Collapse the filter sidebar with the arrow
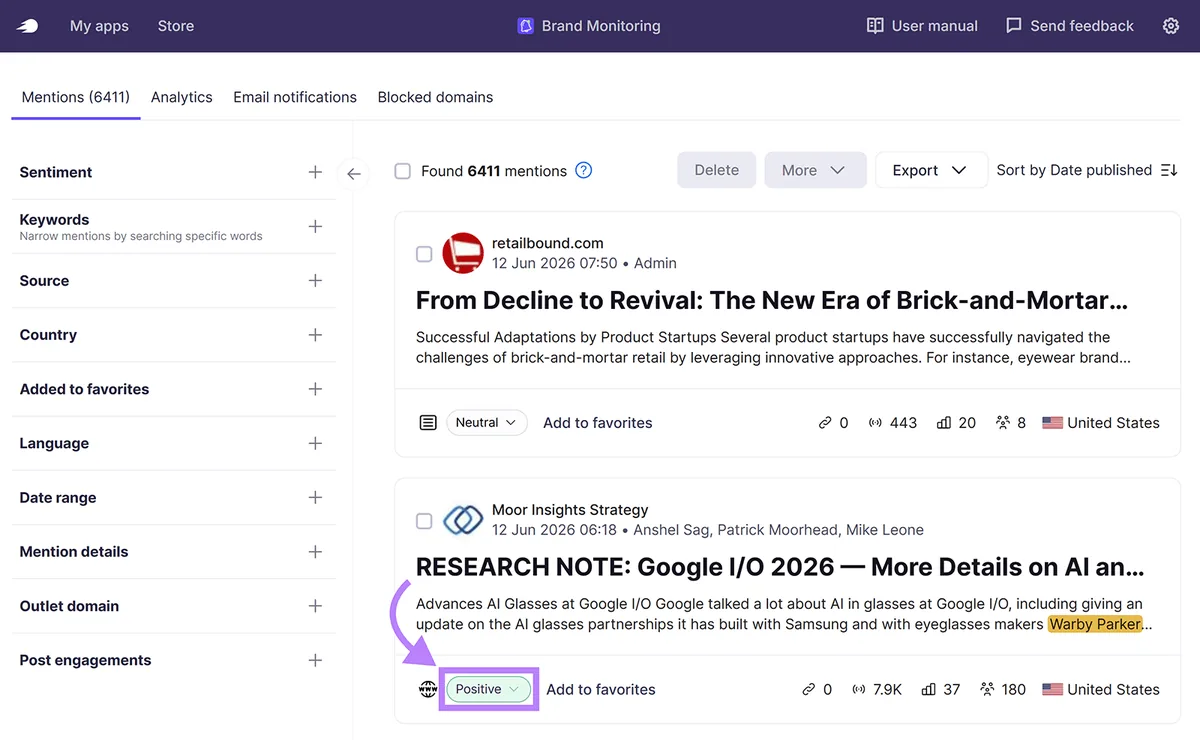 click(354, 173)
